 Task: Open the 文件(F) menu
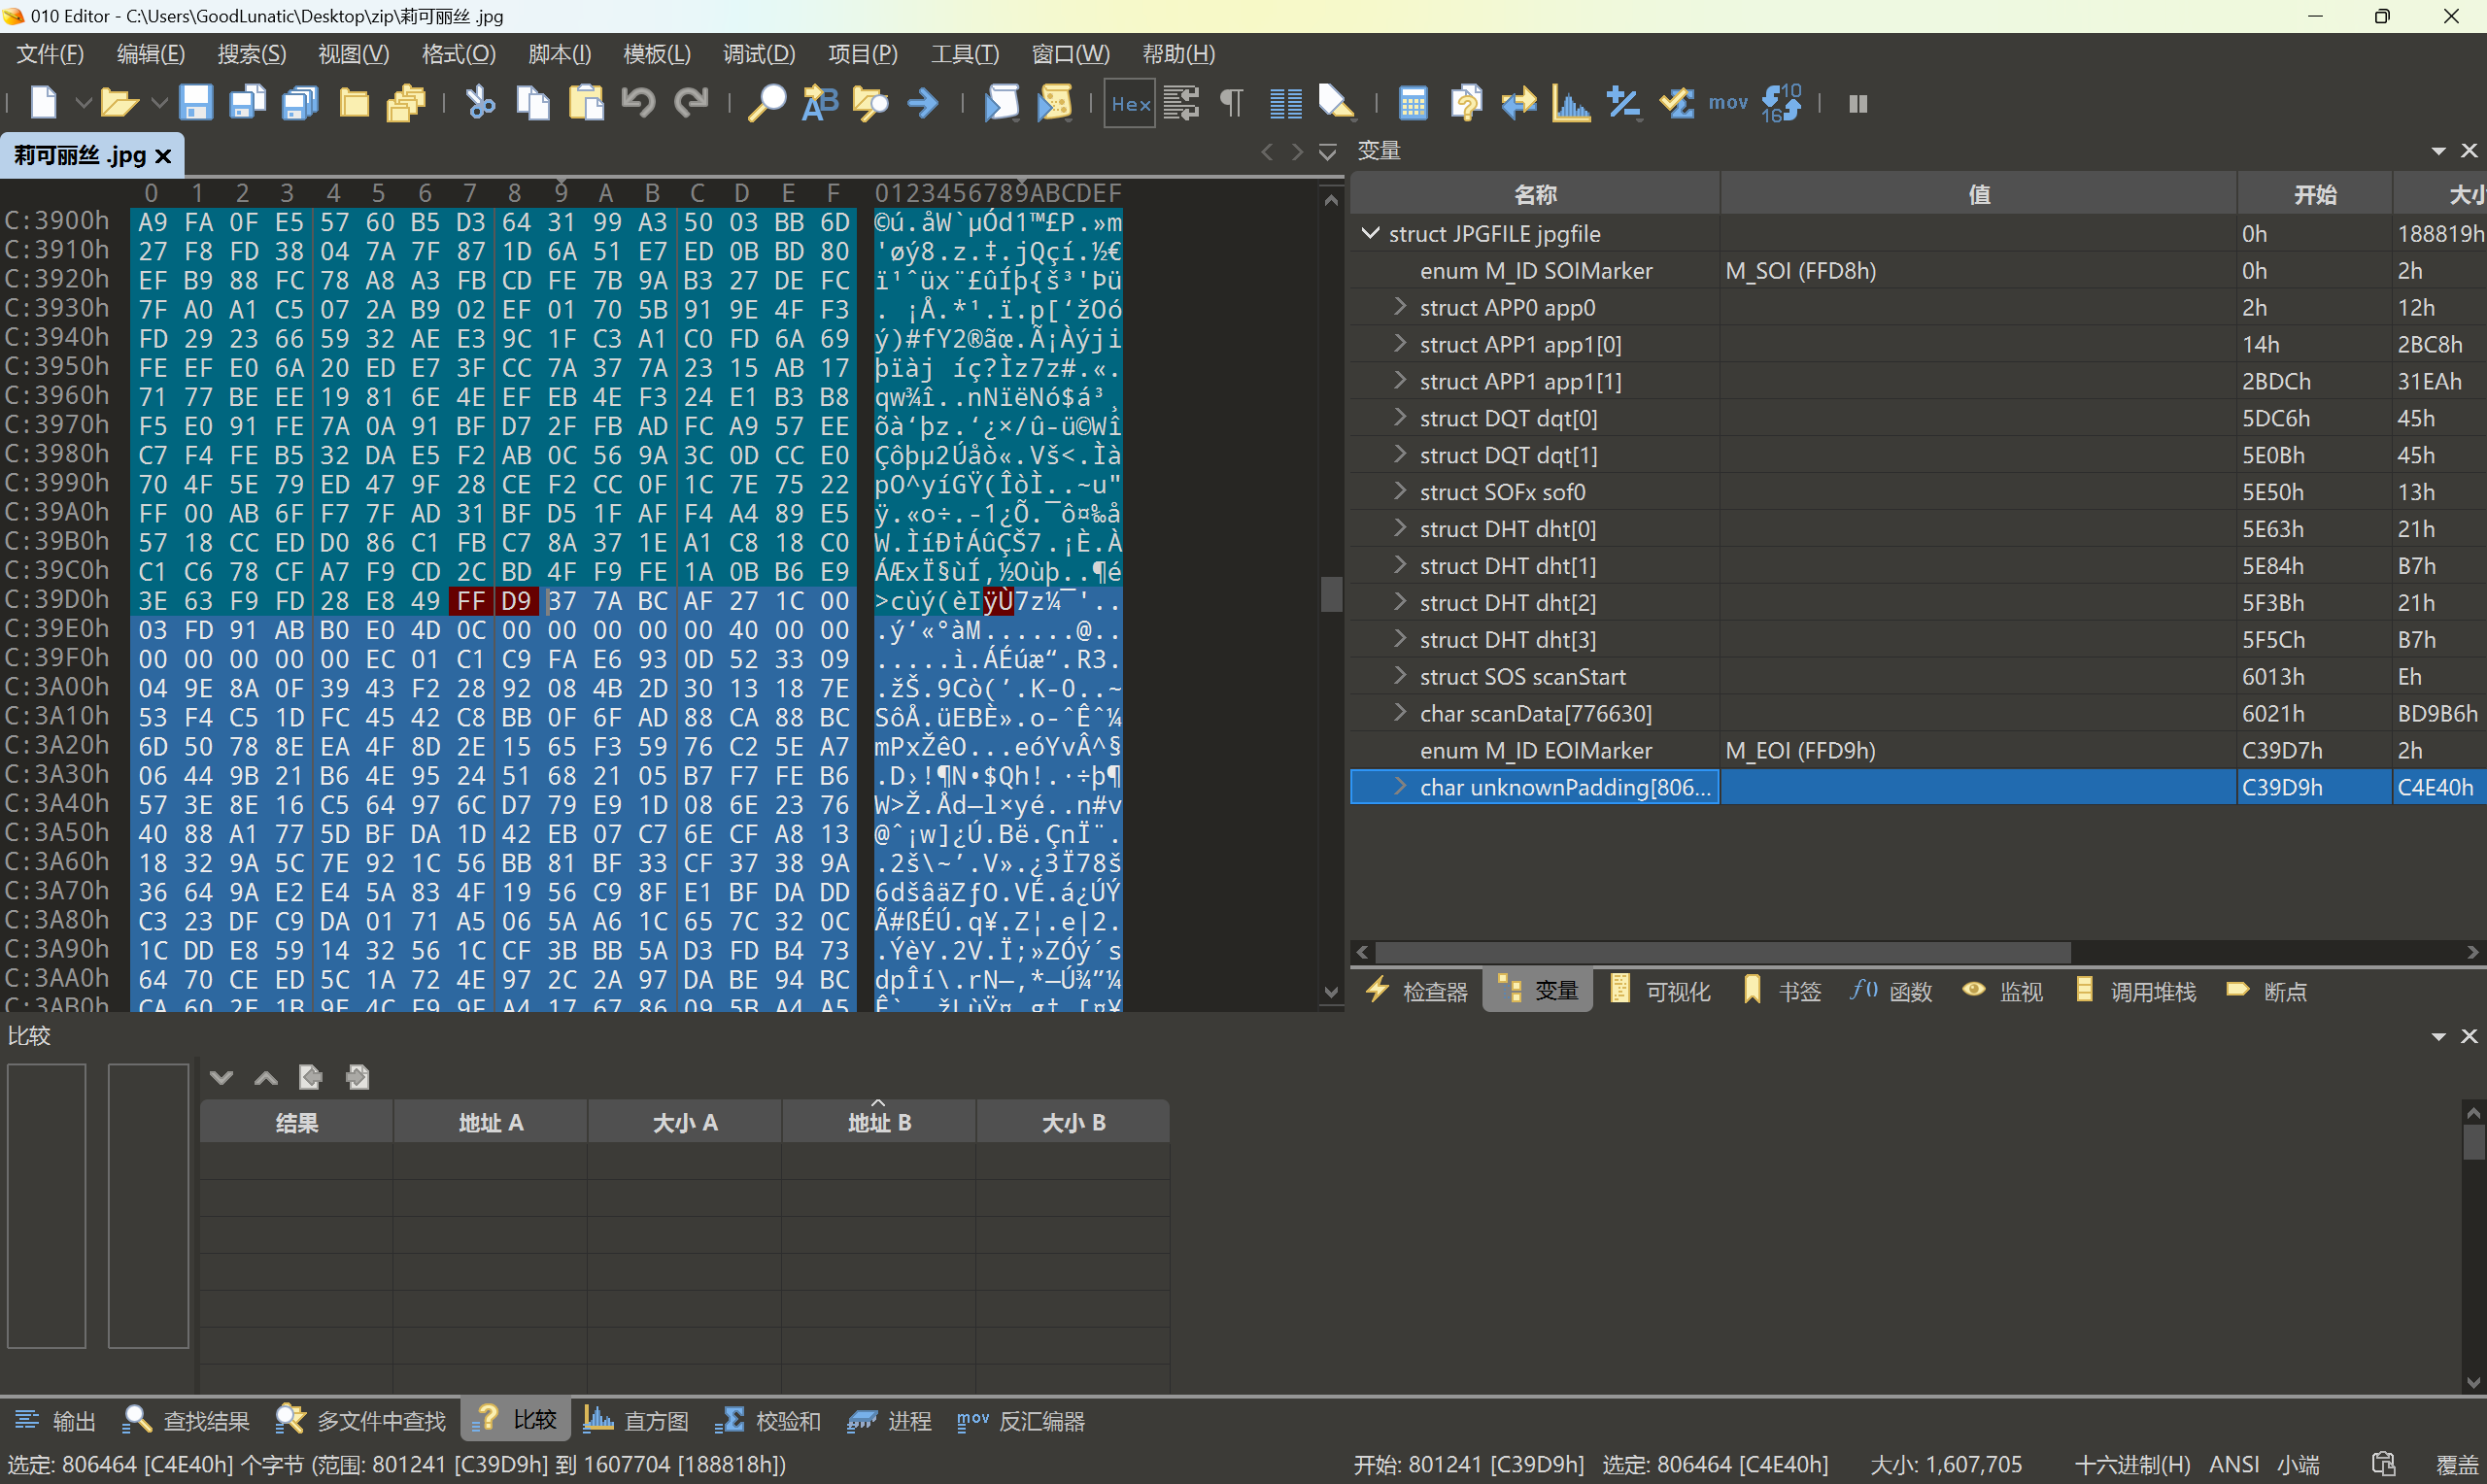[x=50, y=53]
